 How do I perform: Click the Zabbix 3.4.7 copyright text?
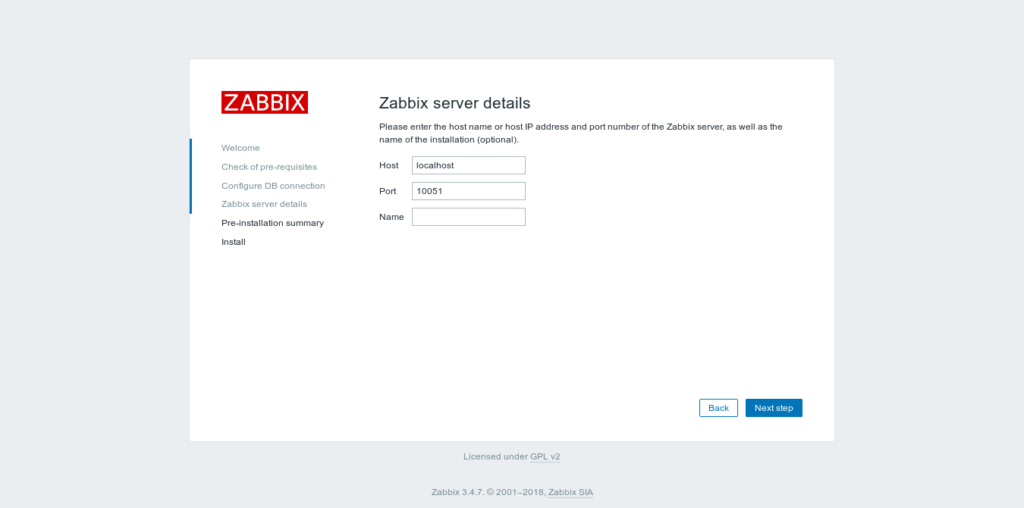pyautogui.click(x=487, y=492)
